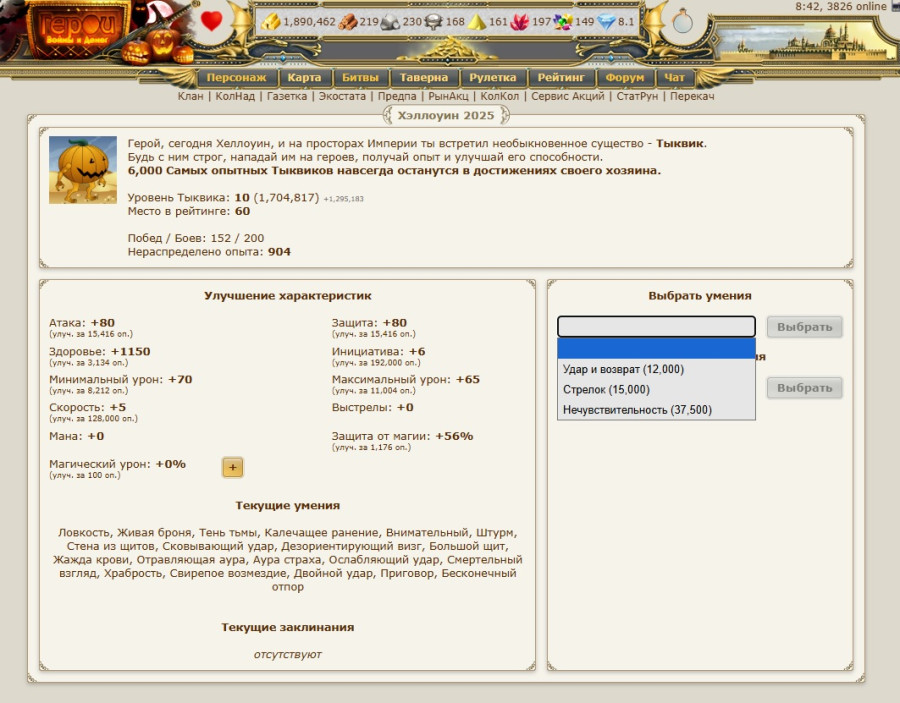Click the mana ring icon

point(682,20)
